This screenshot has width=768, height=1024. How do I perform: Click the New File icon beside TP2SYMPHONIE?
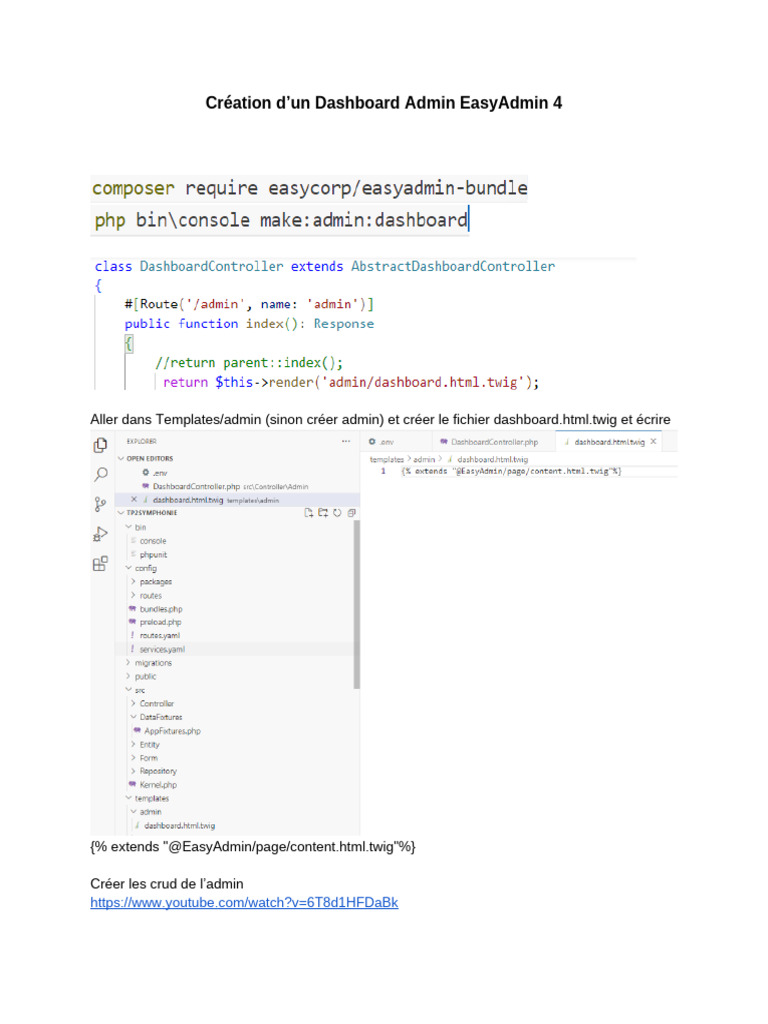(309, 513)
